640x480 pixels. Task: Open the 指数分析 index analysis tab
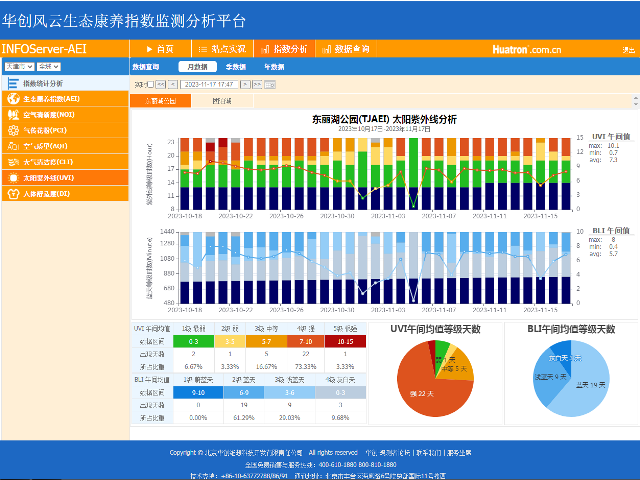(283, 48)
